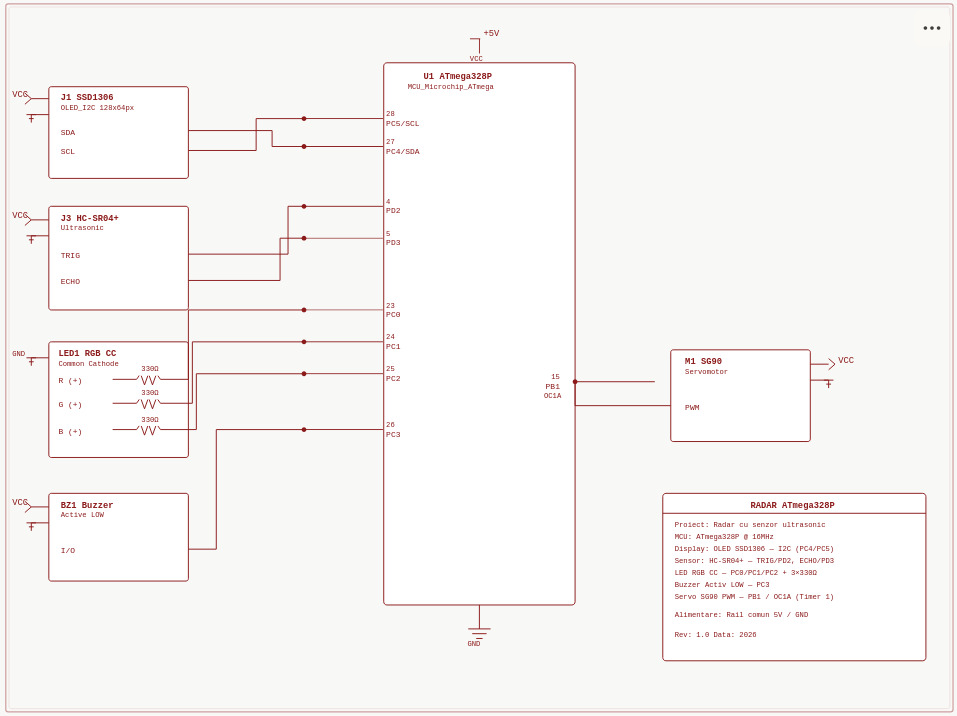This screenshot has height=716, width=957.
Task: Select the junction dot at PB1 pin 15
Action: [x=575, y=382]
